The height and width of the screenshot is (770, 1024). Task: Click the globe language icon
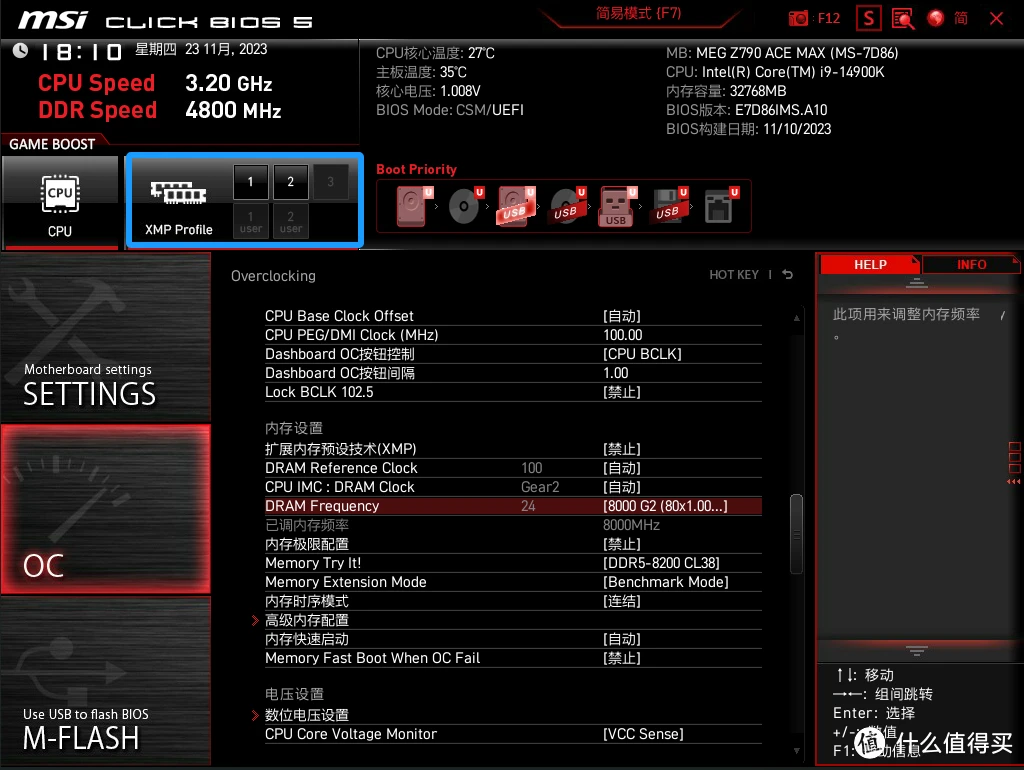935,18
